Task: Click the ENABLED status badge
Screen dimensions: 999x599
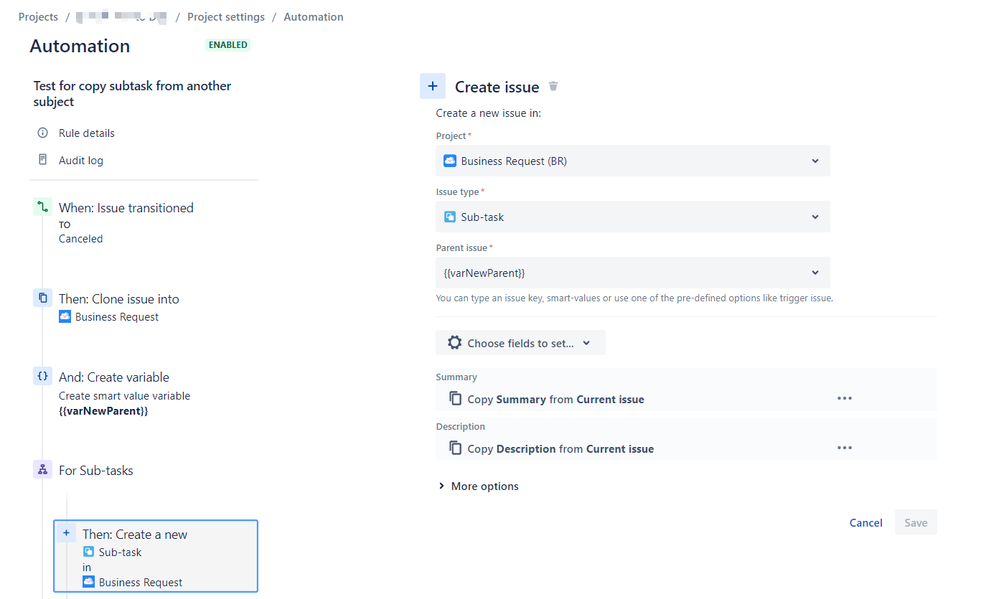Action: point(228,45)
